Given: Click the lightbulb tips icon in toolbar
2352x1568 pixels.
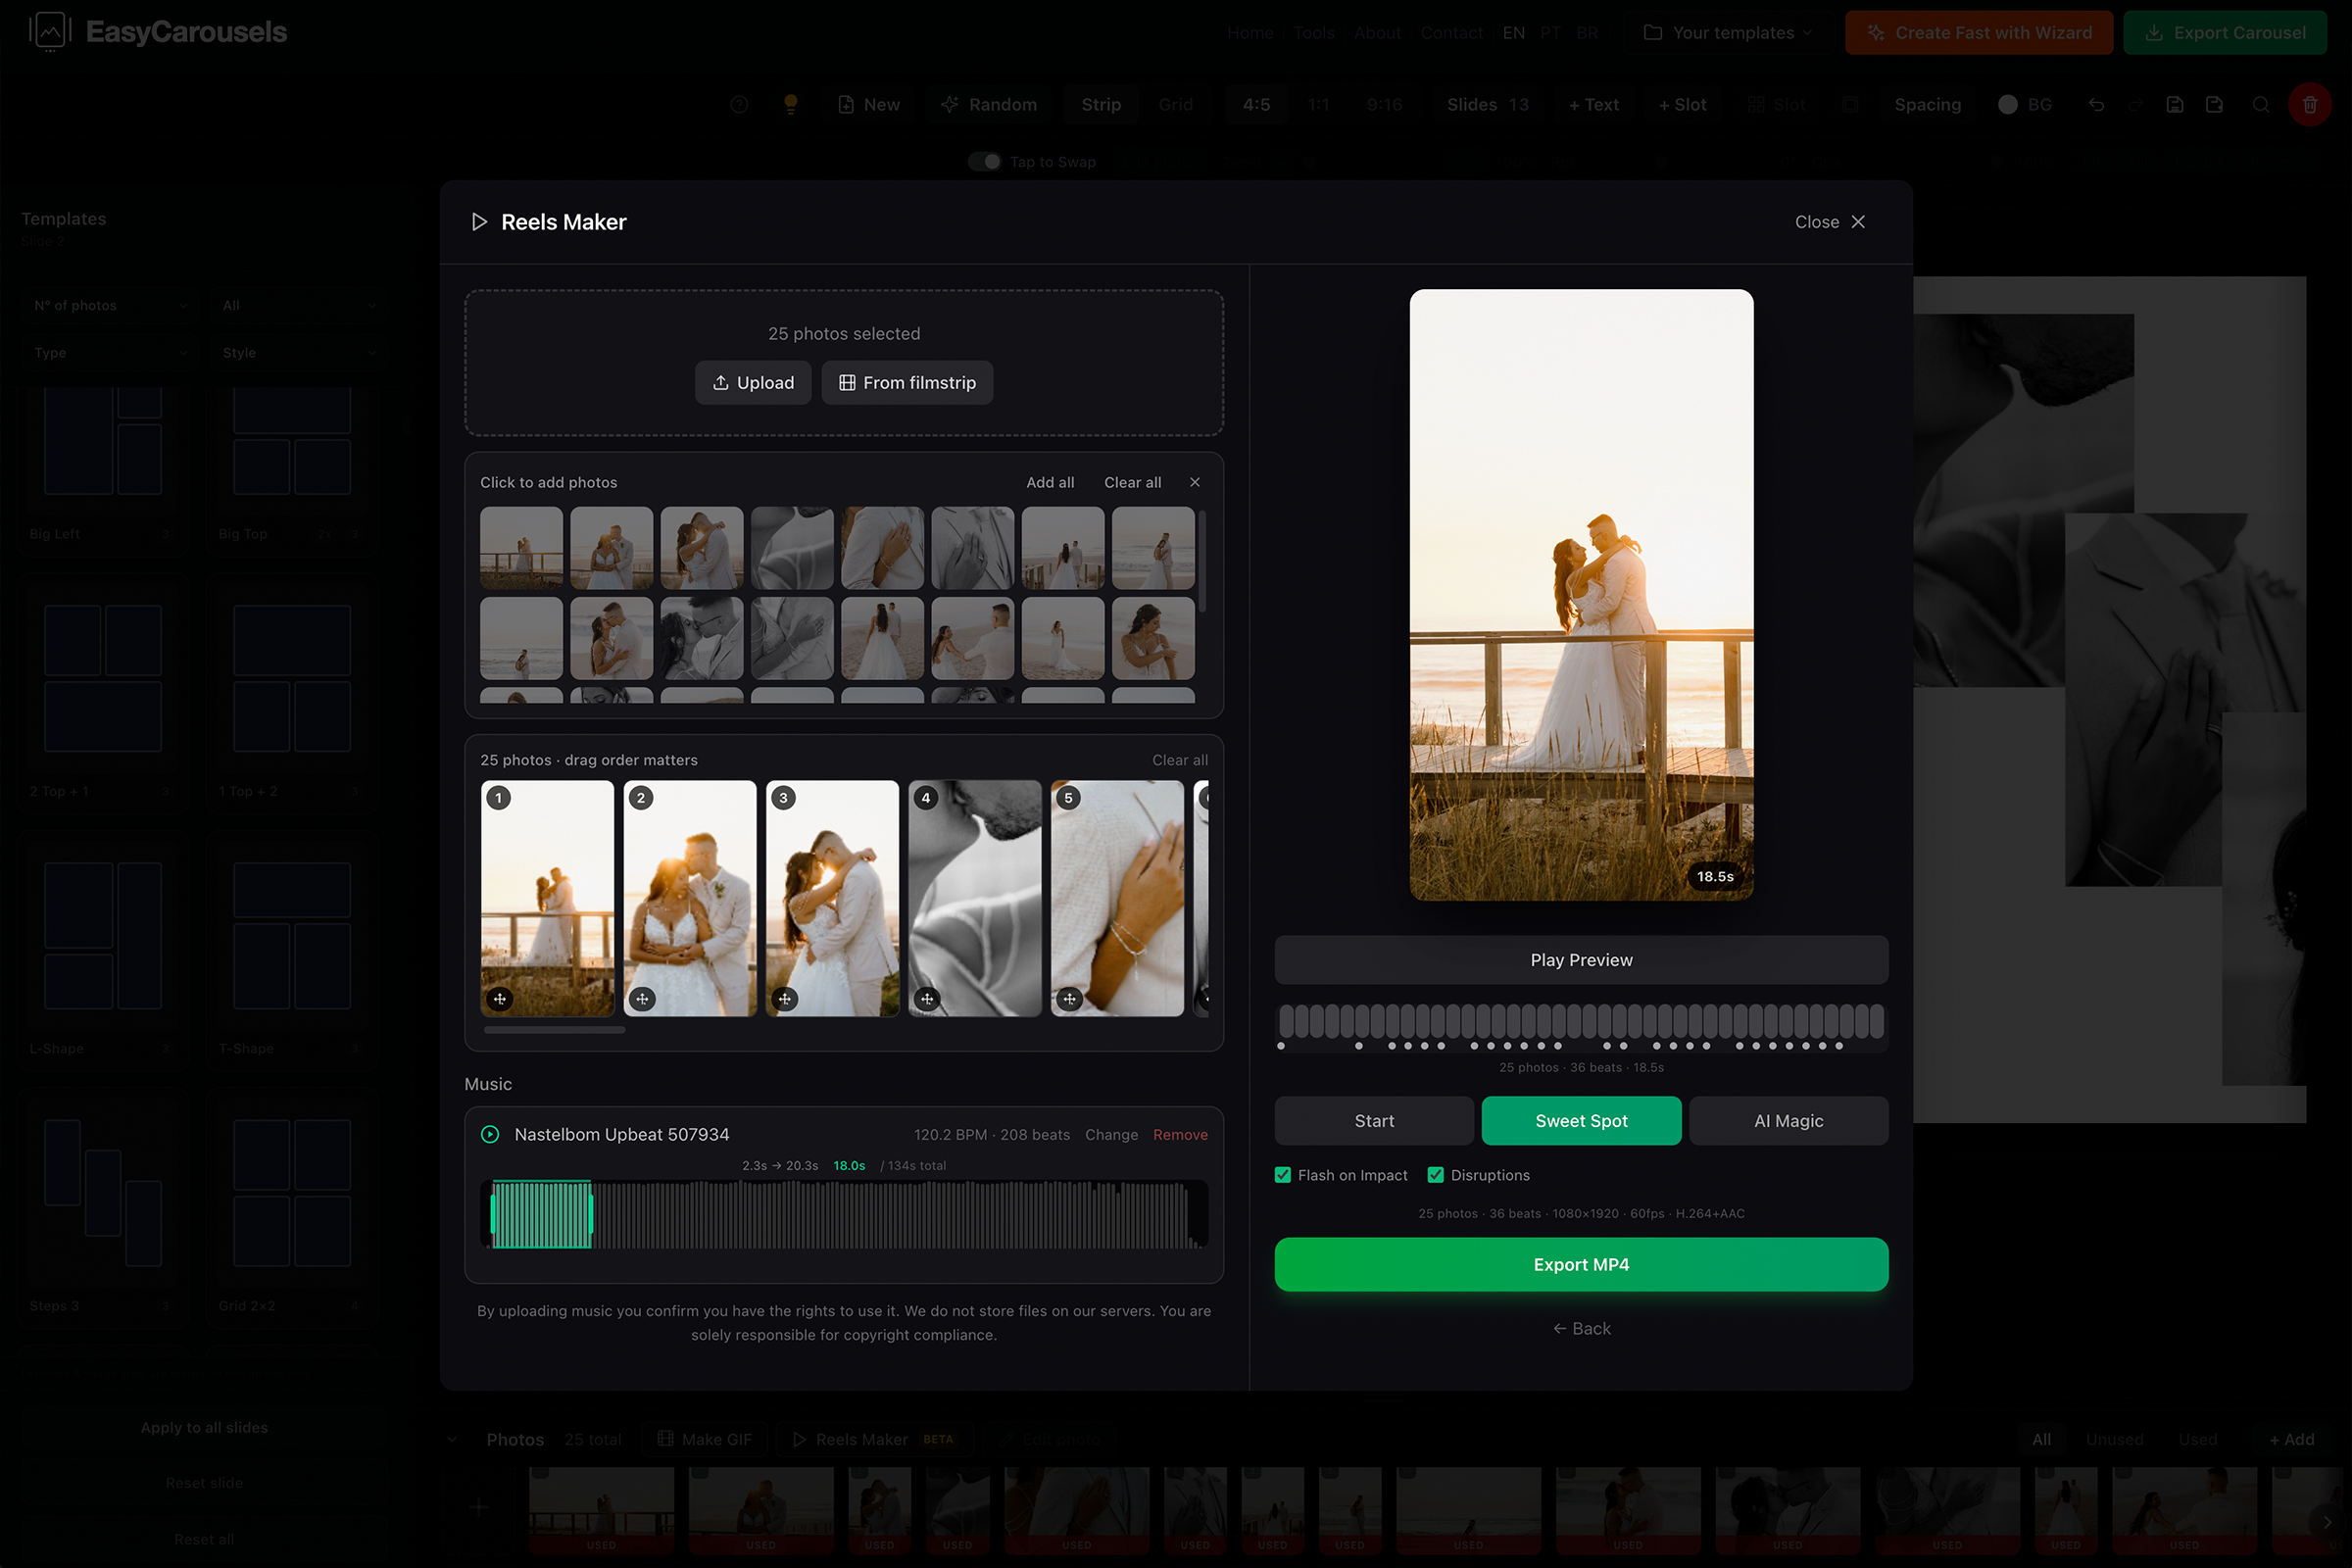Looking at the screenshot, I should coord(790,104).
